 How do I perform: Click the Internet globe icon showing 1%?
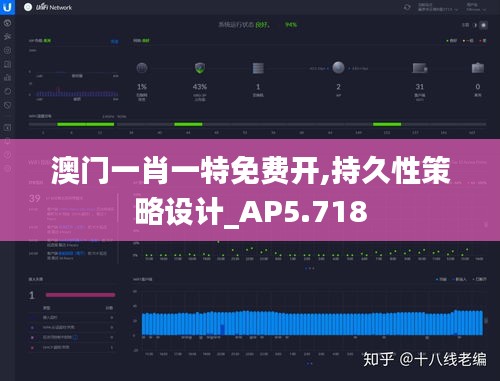(x=142, y=68)
